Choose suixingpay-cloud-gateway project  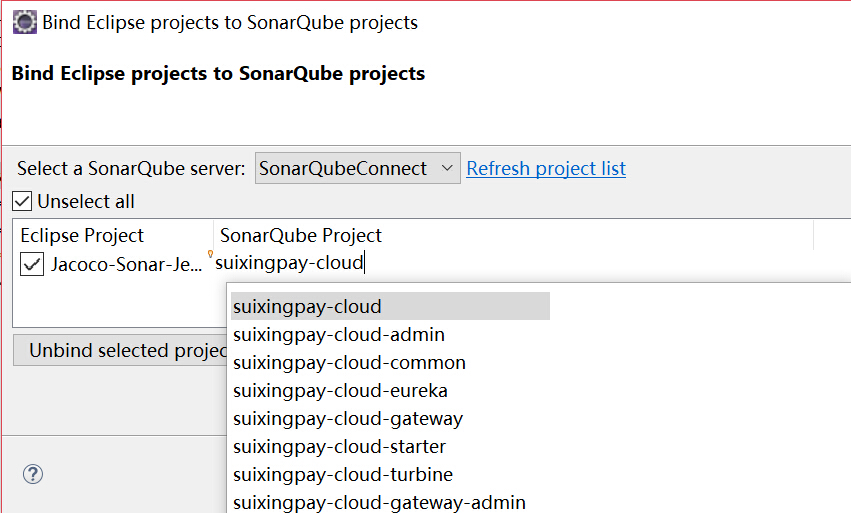point(347,418)
